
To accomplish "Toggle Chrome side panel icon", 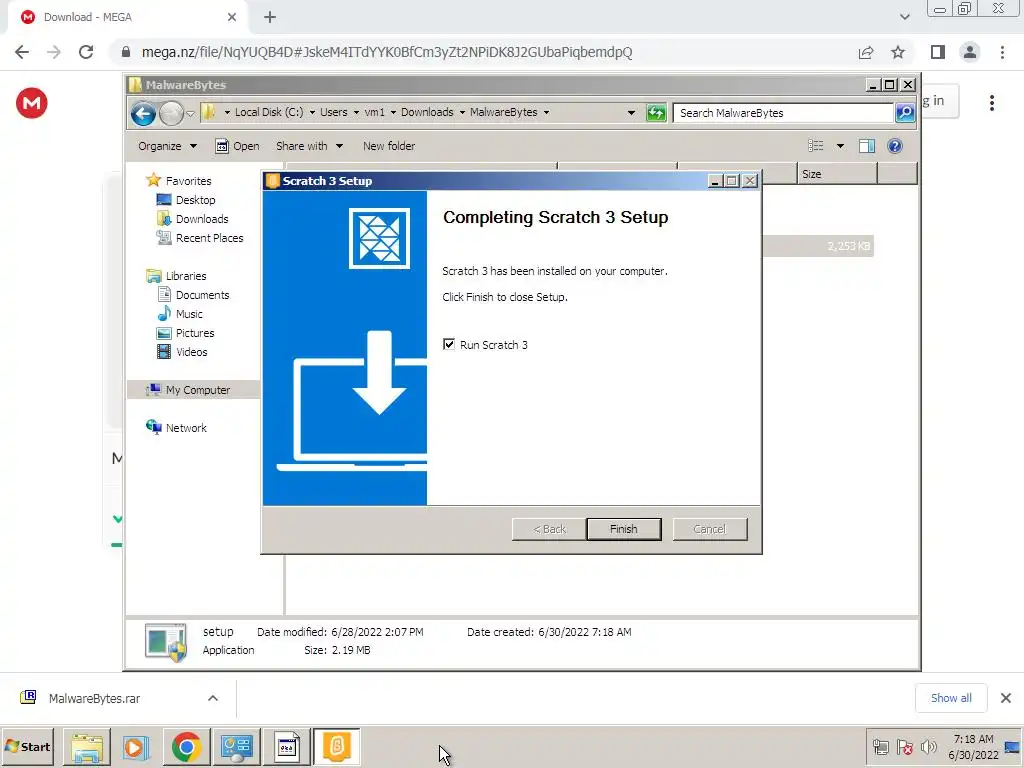I will click(x=938, y=52).
